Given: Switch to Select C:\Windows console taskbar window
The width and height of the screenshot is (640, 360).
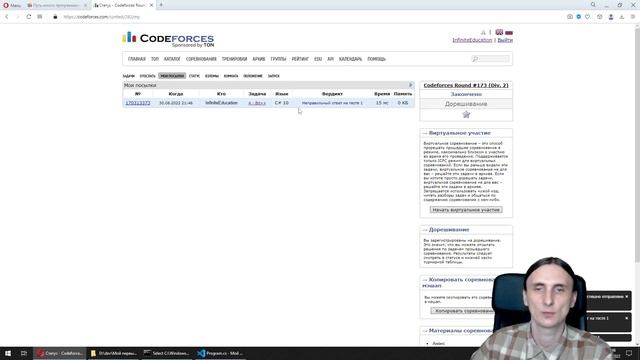Looking at the screenshot, I should pyautogui.click(x=167, y=353).
